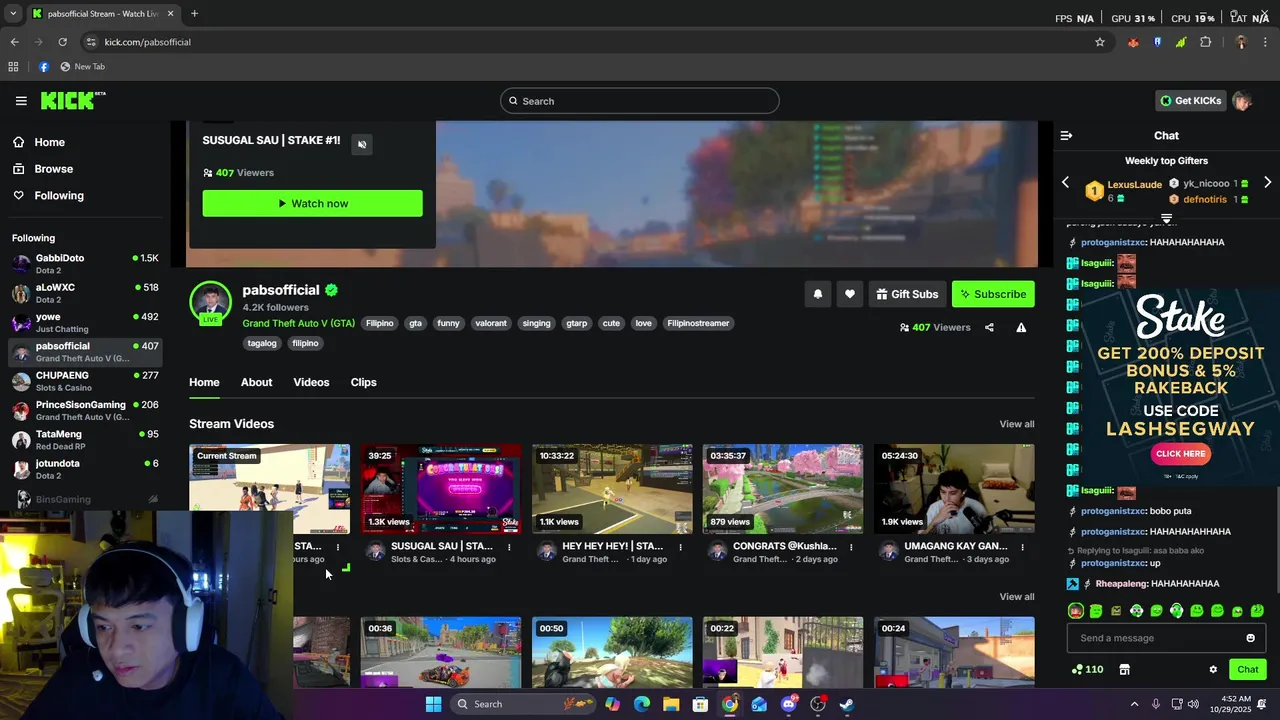The image size is (1280, 720).
Task: Click Grand Theft Auto V category link
Action: (x=298, y=323)
